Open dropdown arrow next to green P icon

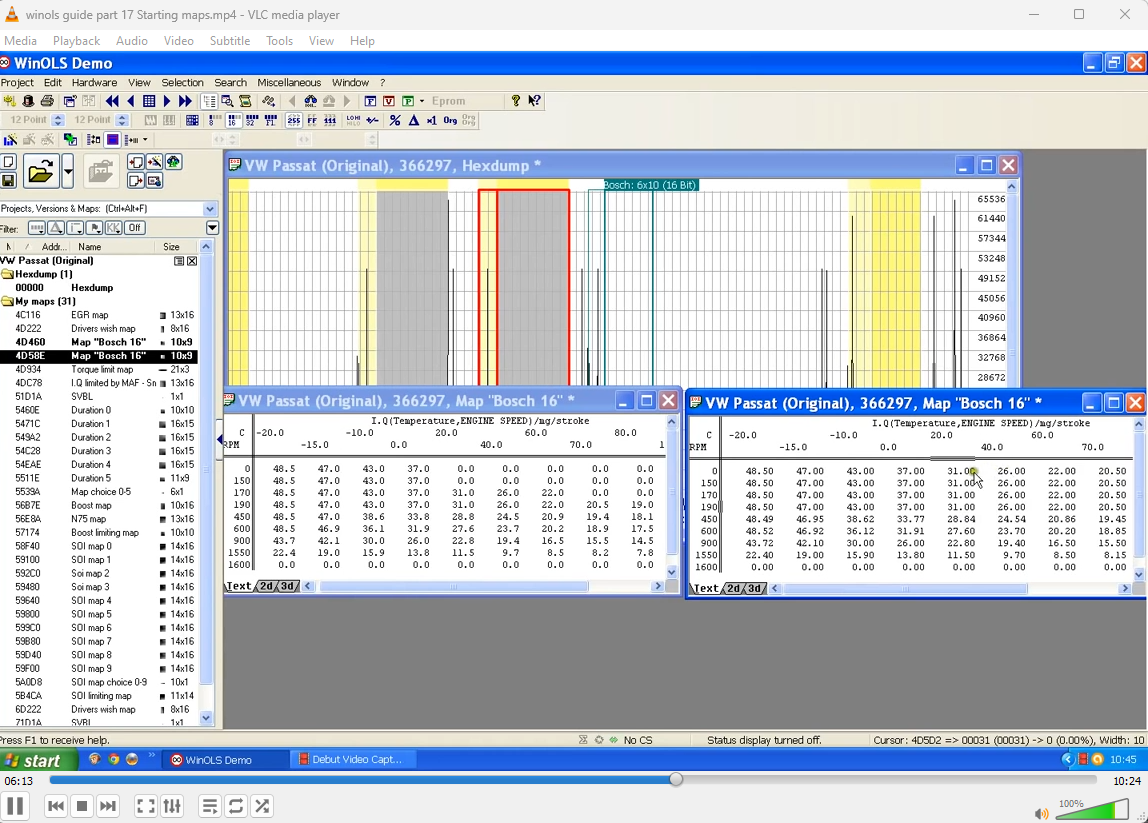pyautogui.click(x=422, y=101)
